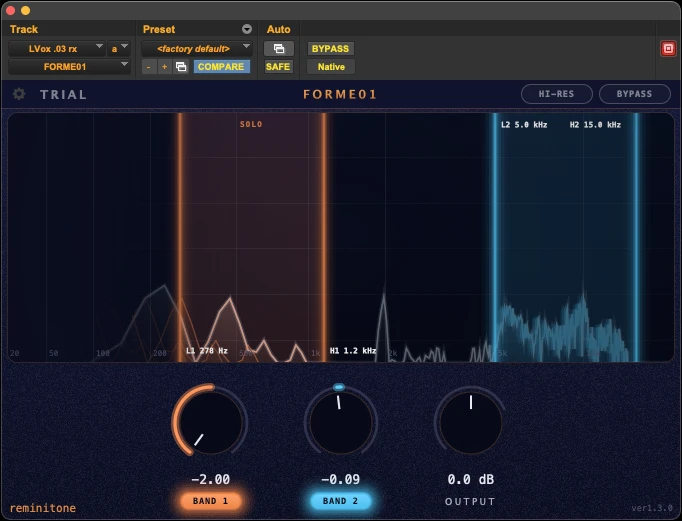Select the previous preset minus button
Viewport: 682px width, 521px height.
pyautogui.click(x=149, y=67)
